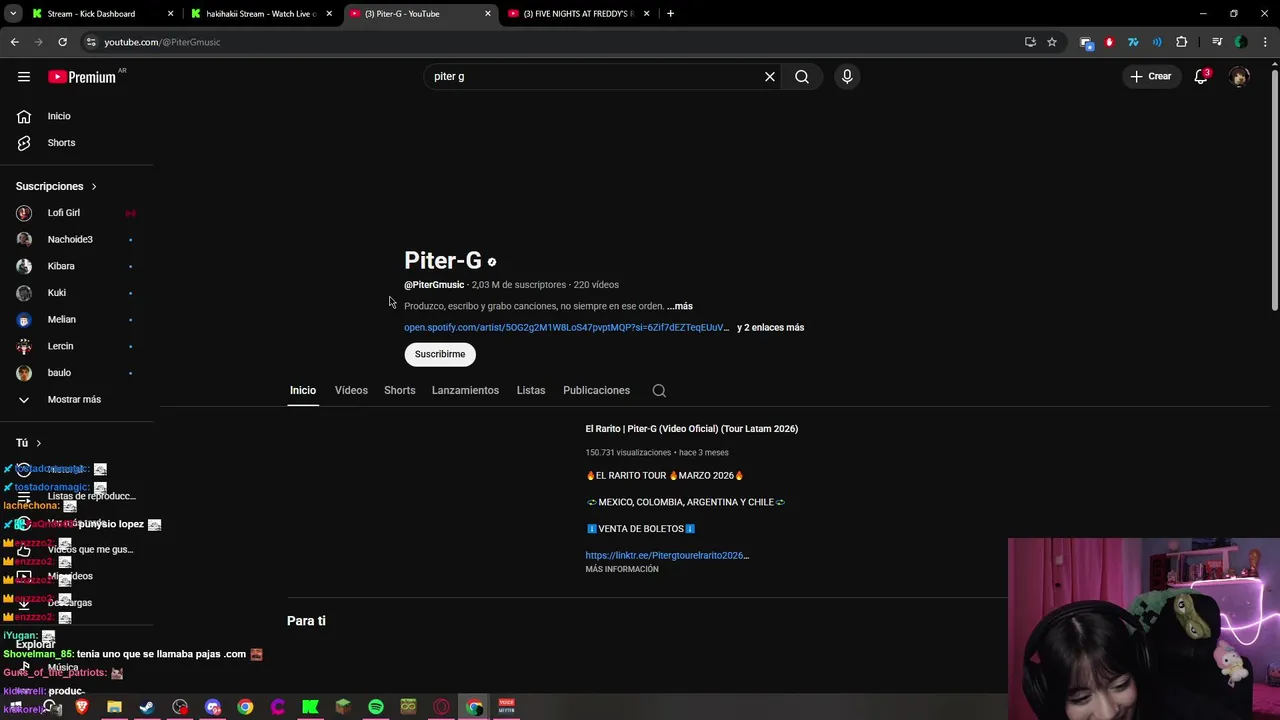Launch Brave browser from the taskbar

(82, 707)
